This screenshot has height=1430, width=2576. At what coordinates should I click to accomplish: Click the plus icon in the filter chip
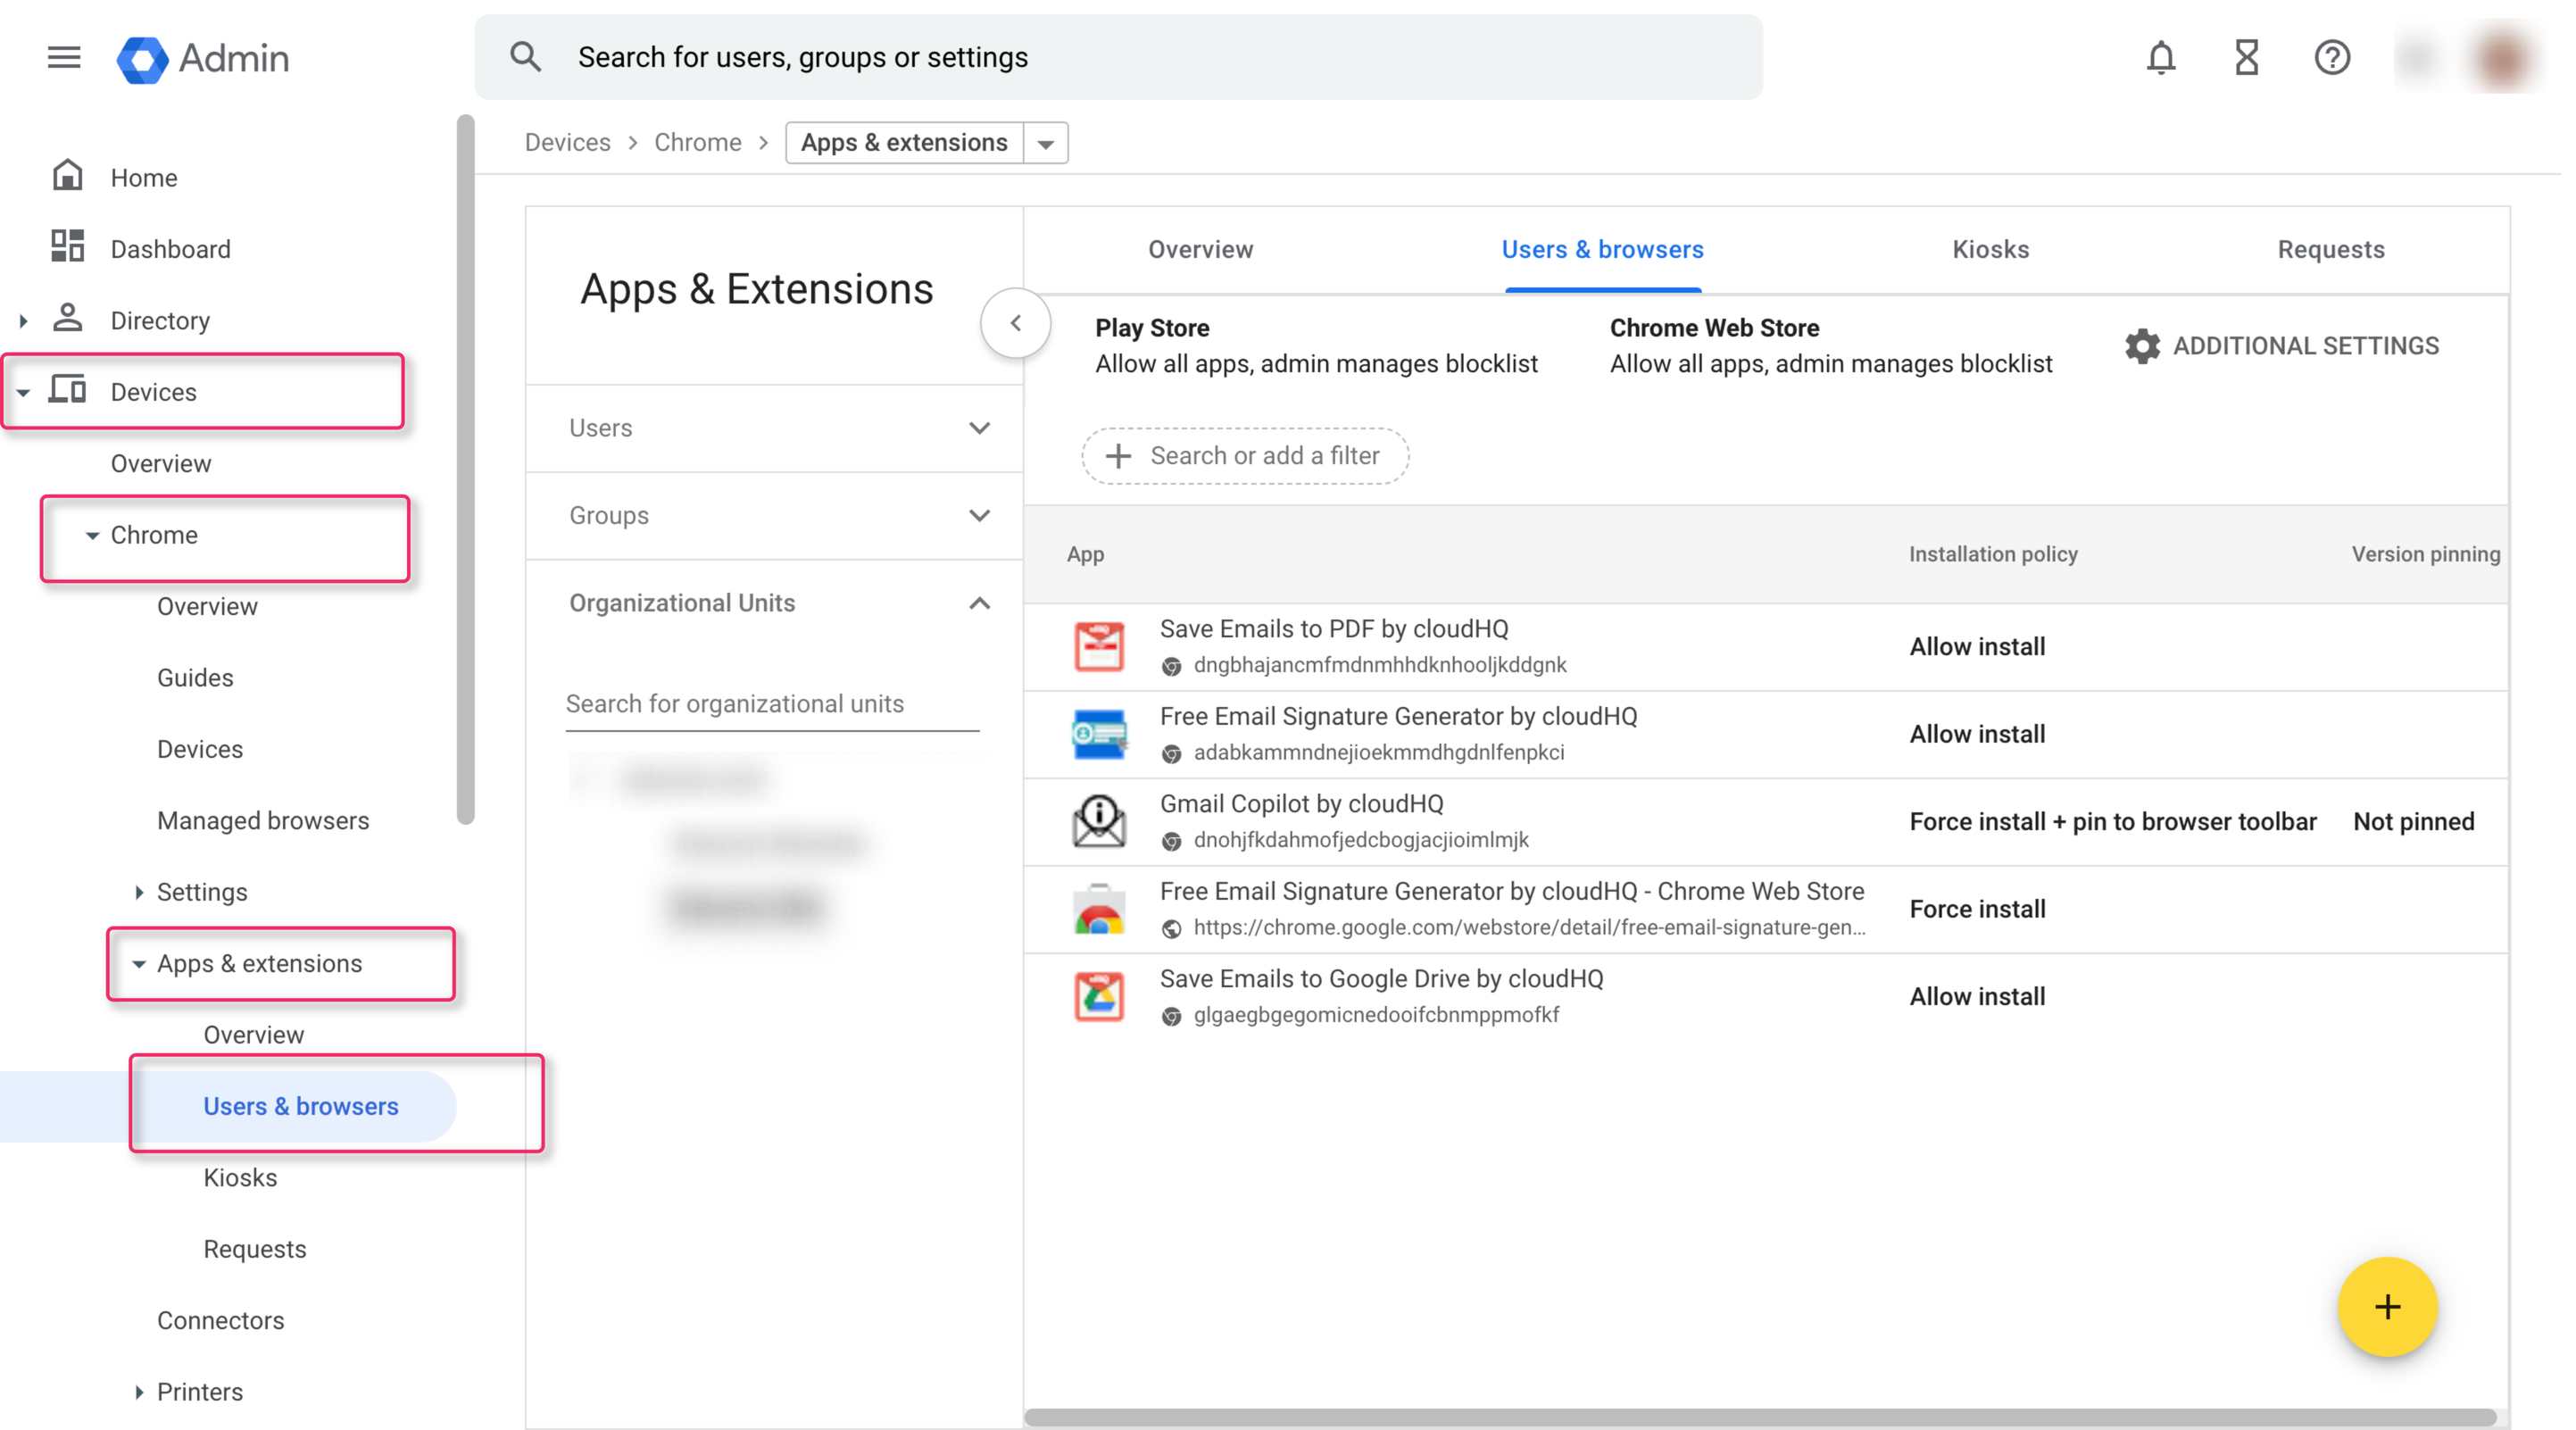click(x=1117, y=456)
